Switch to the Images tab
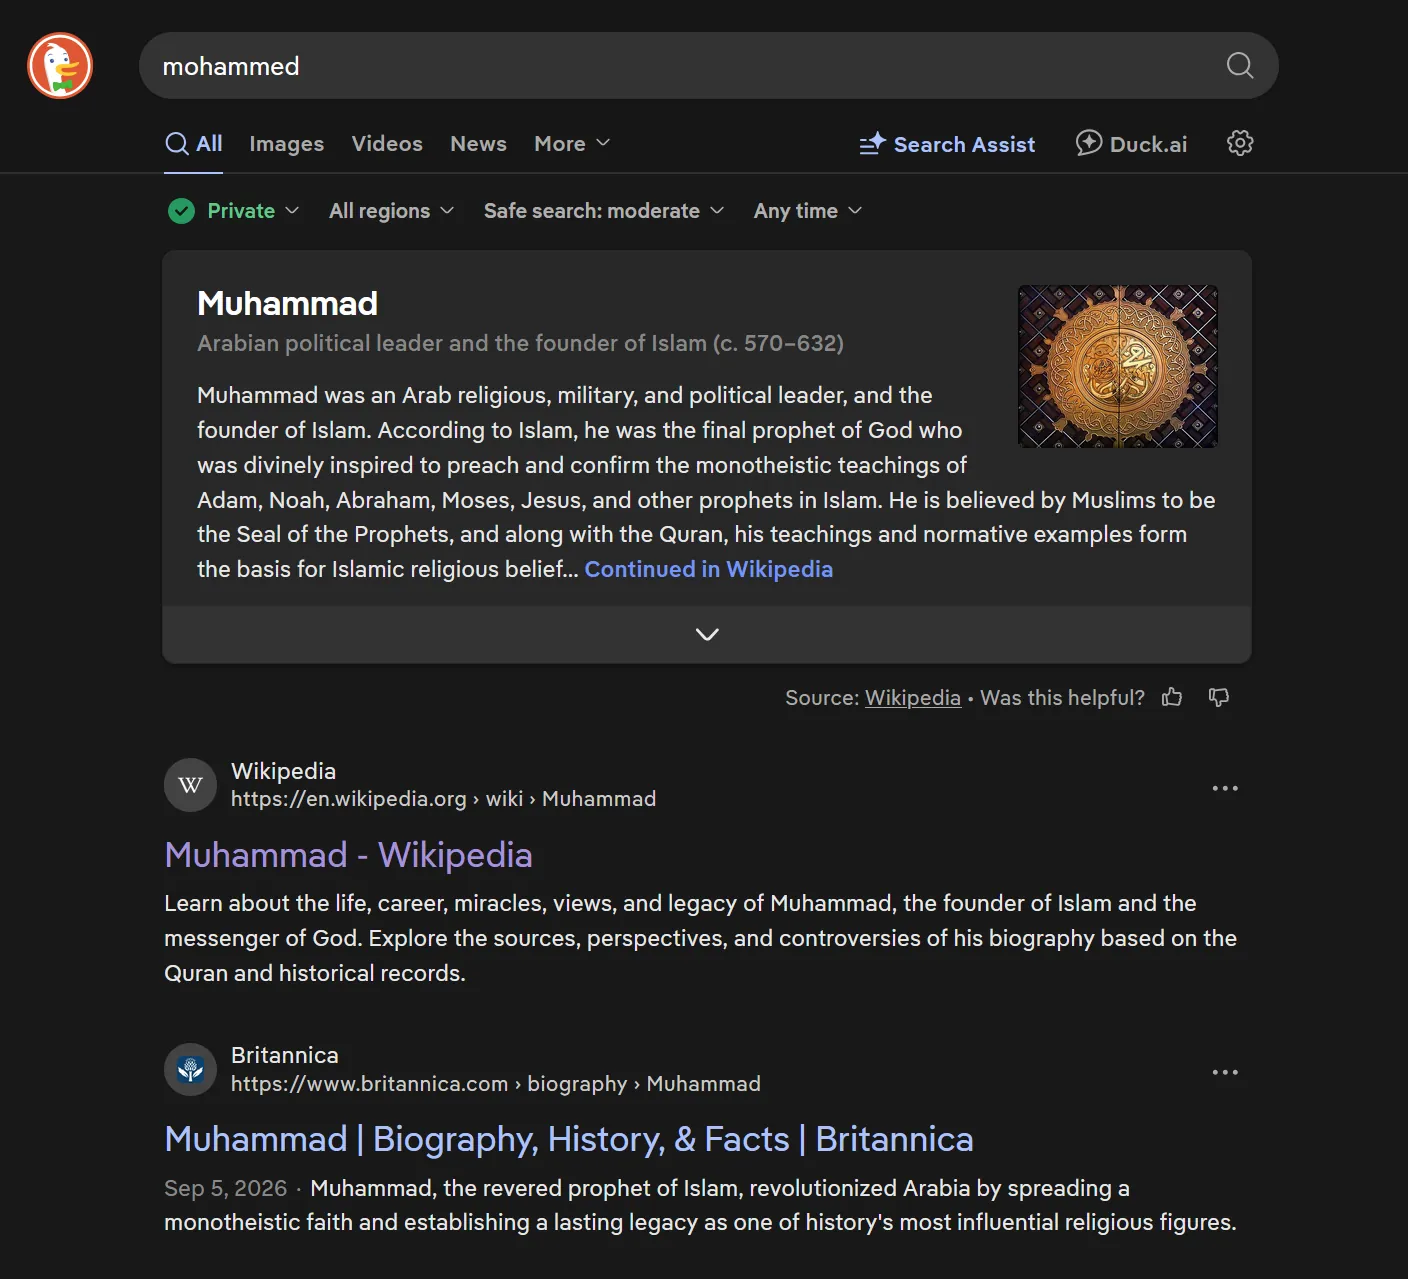The image size is (1408, 1279). 286,144
